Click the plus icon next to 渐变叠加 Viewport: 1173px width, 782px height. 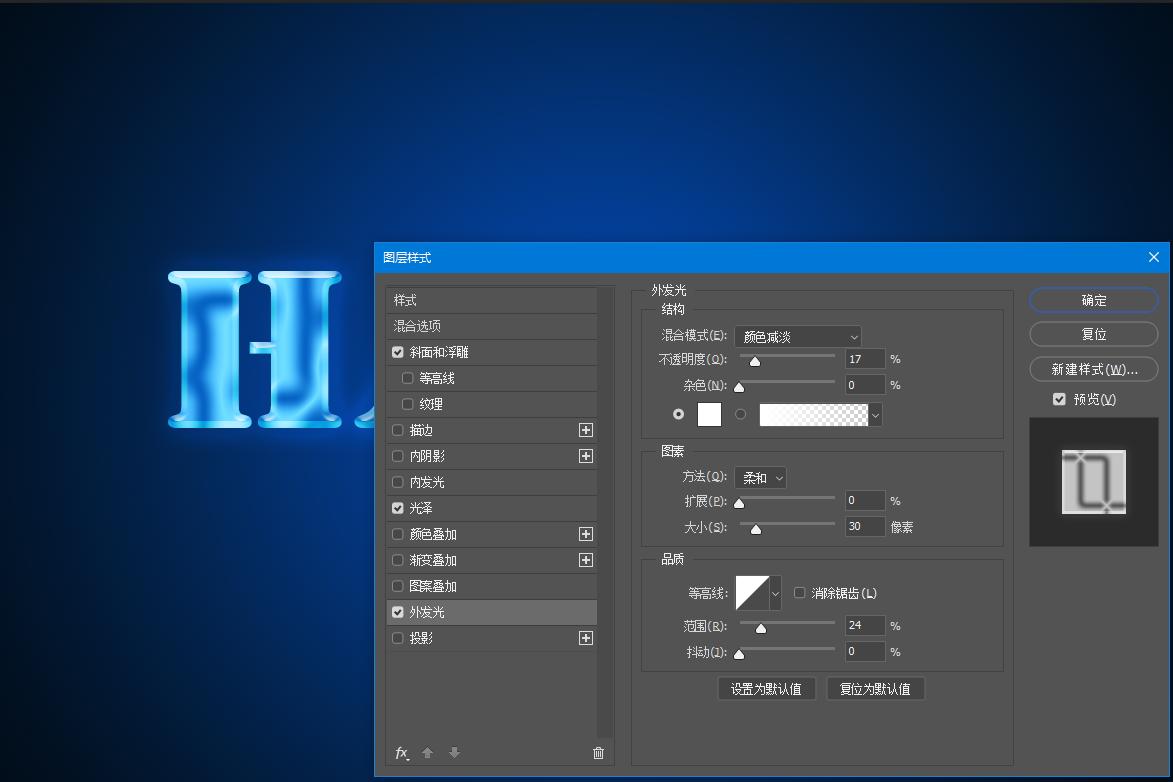[586, 559]
